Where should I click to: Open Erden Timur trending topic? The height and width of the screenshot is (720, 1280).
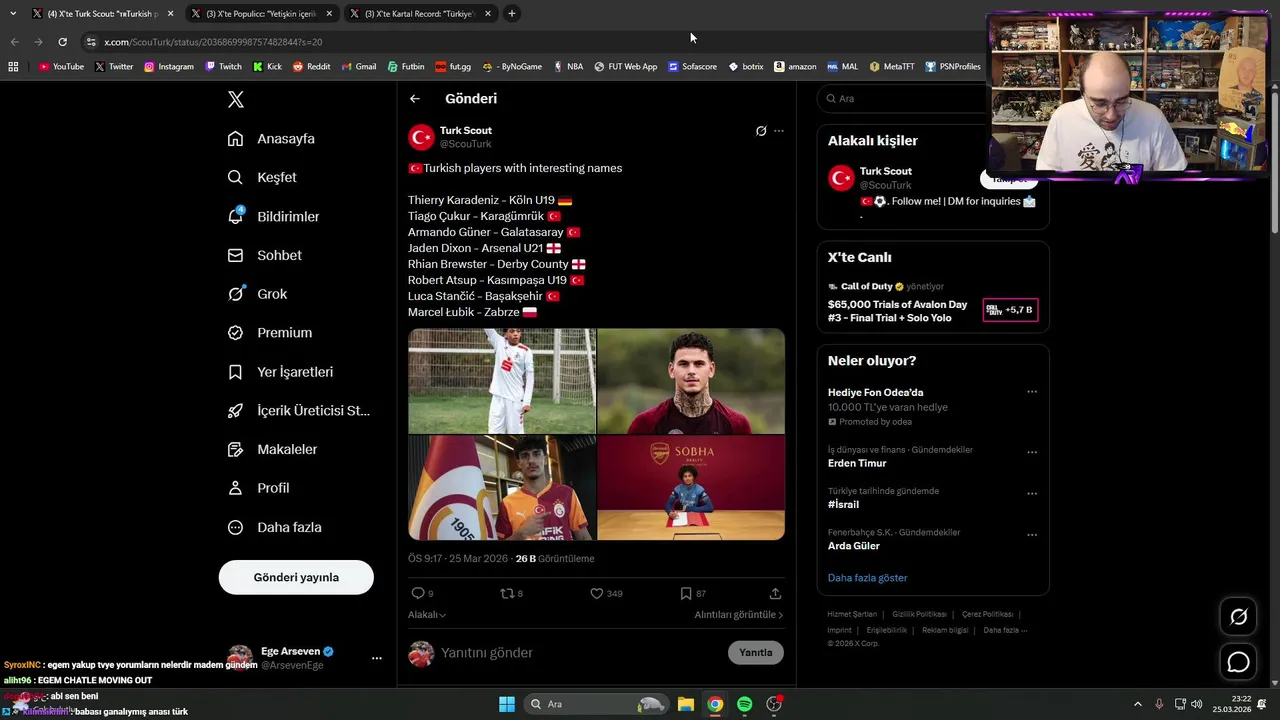click(x=857, y=463)
